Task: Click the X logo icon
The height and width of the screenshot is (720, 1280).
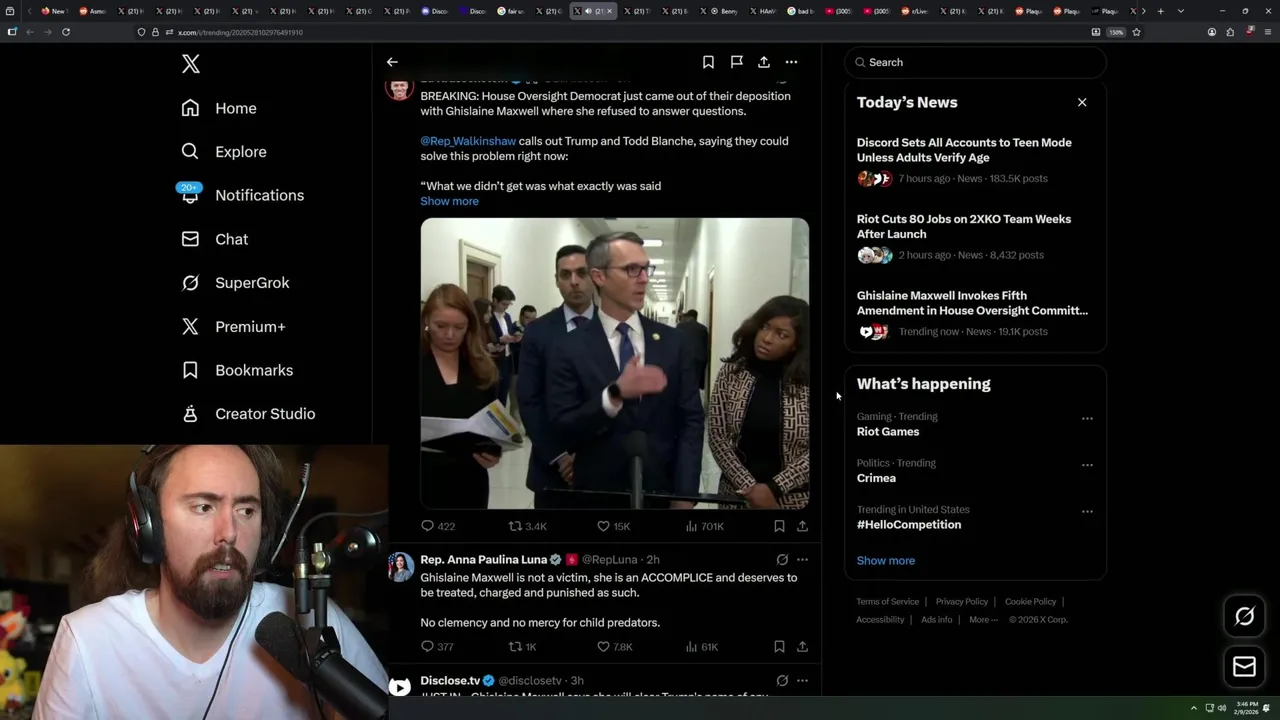Action: [191, 64]
